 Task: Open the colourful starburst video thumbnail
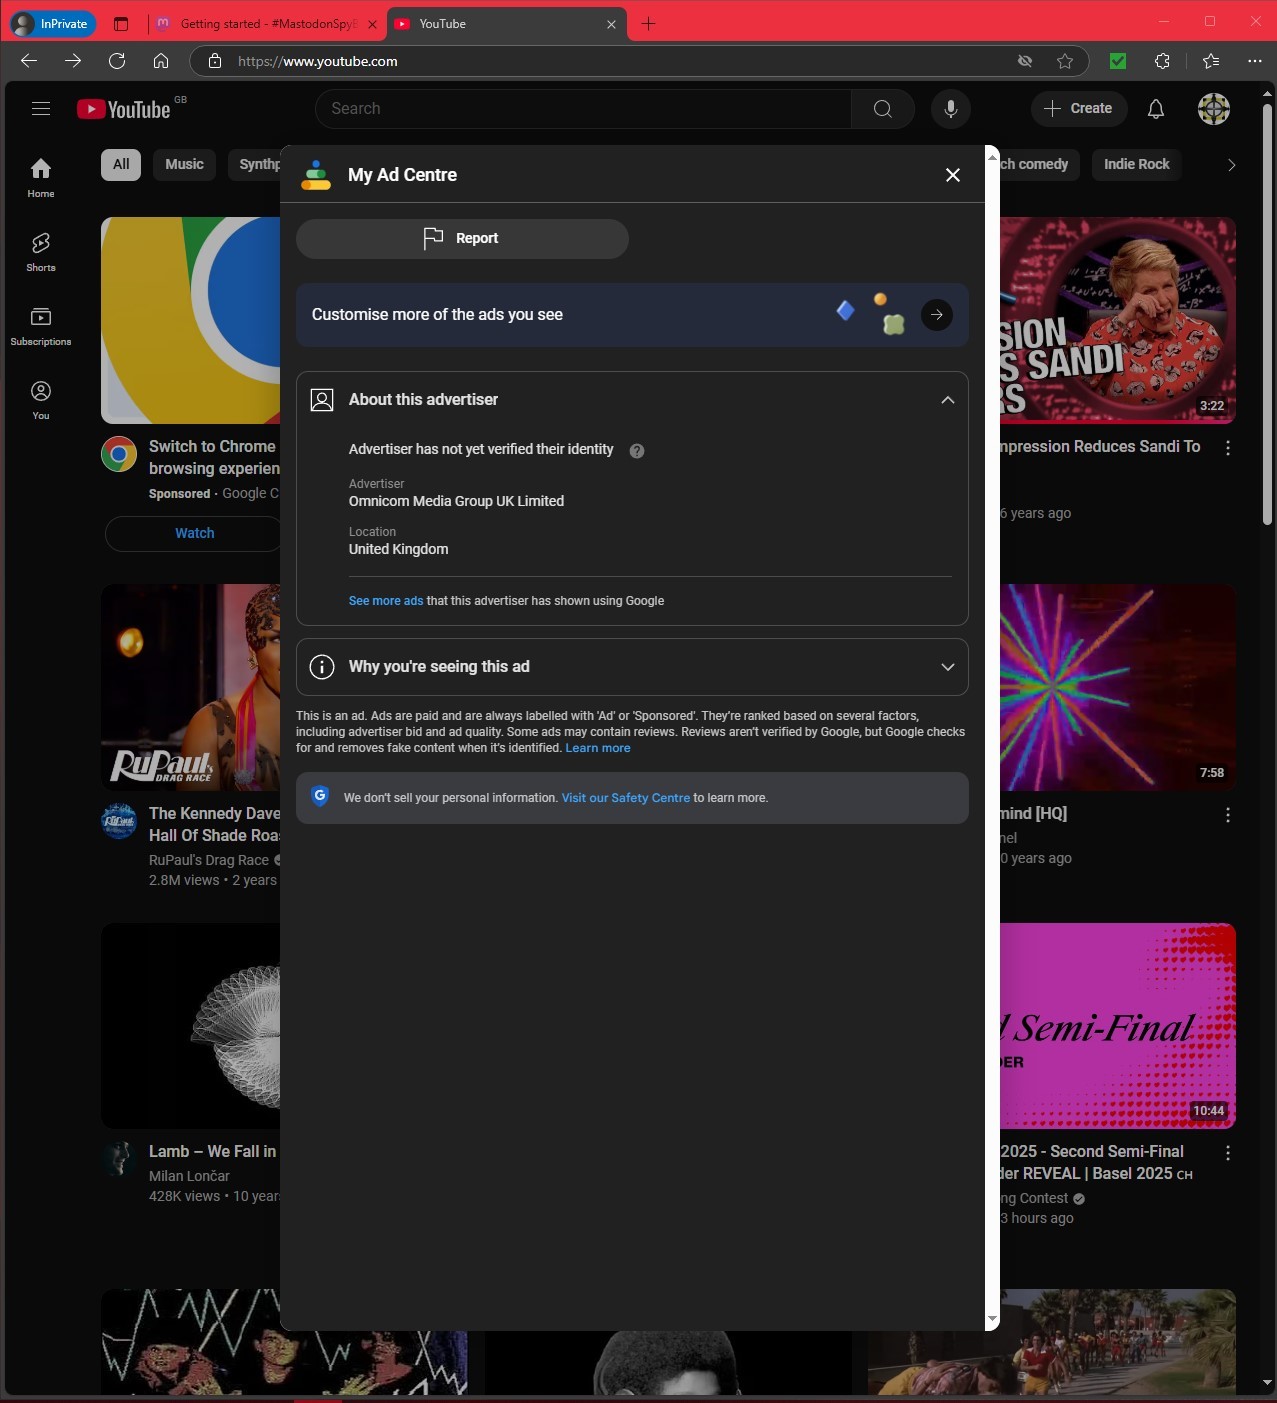pos(1118,687)
